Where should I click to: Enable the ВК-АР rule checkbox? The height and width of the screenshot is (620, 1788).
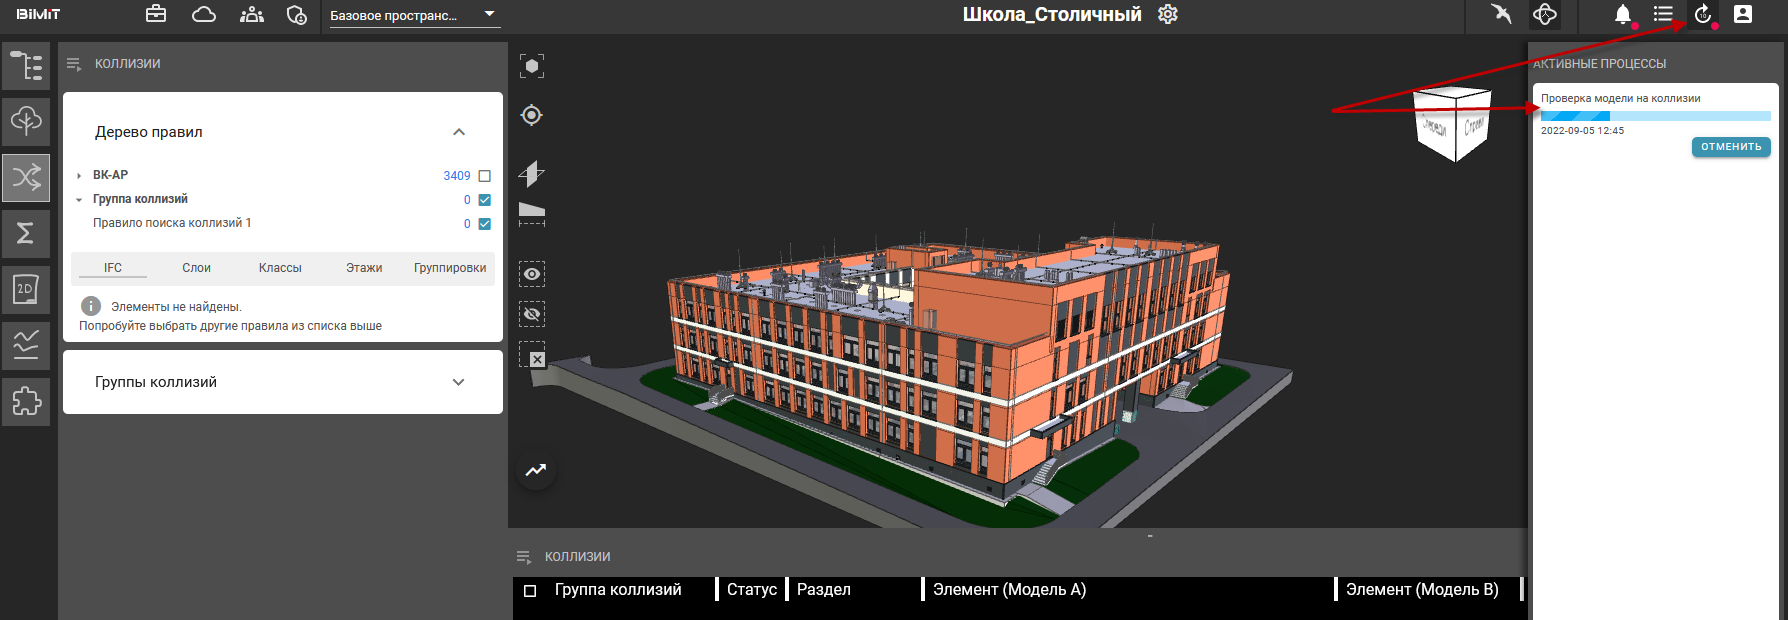(485, 176)
